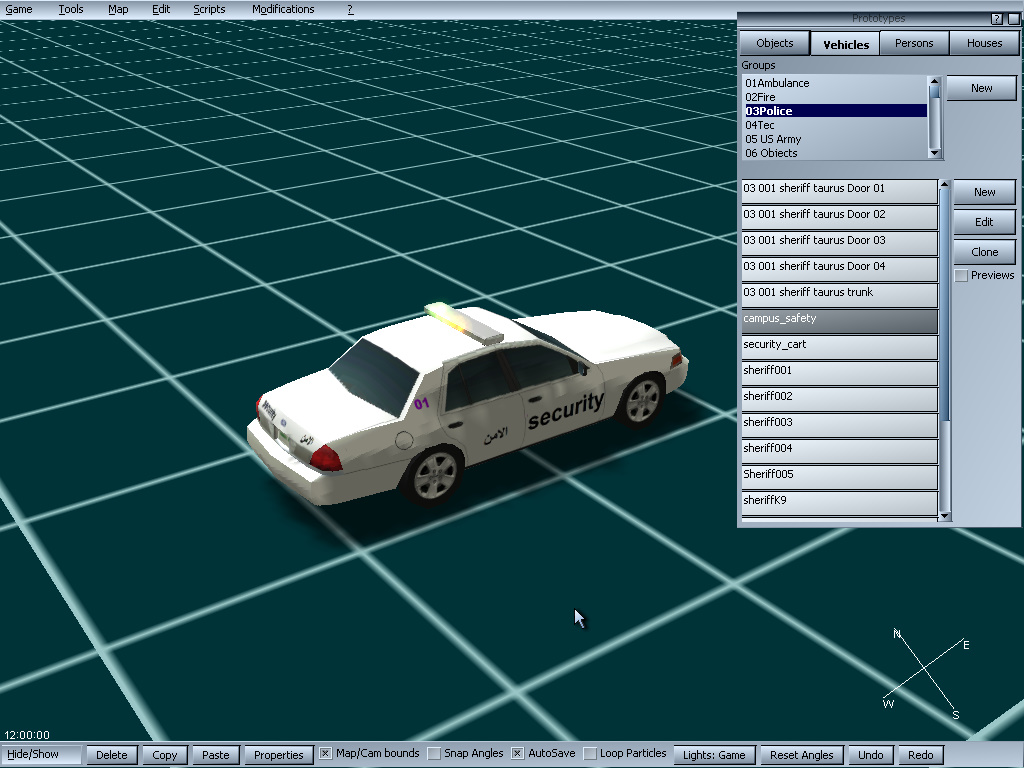Click the Prototypes panel help question mark icon
This screenshot has height=768, width=1024.
pyautogui.click(x=996, y=19)
